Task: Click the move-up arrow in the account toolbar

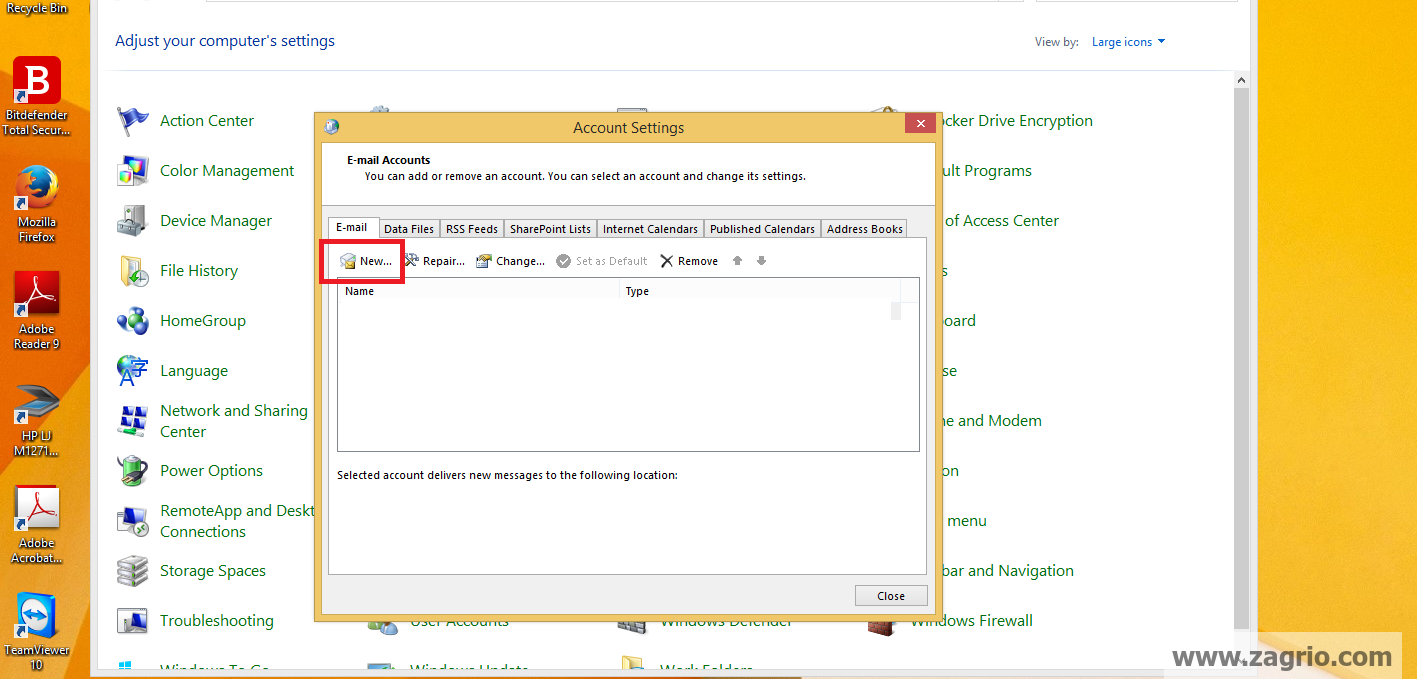Action: point(738,261)
